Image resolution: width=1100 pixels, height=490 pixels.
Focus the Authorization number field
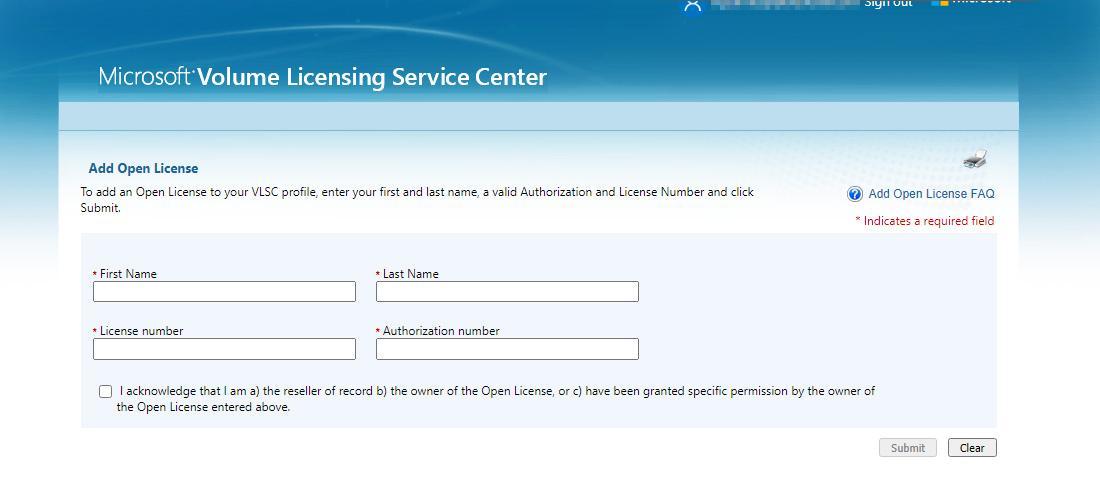tap(507, 349)
